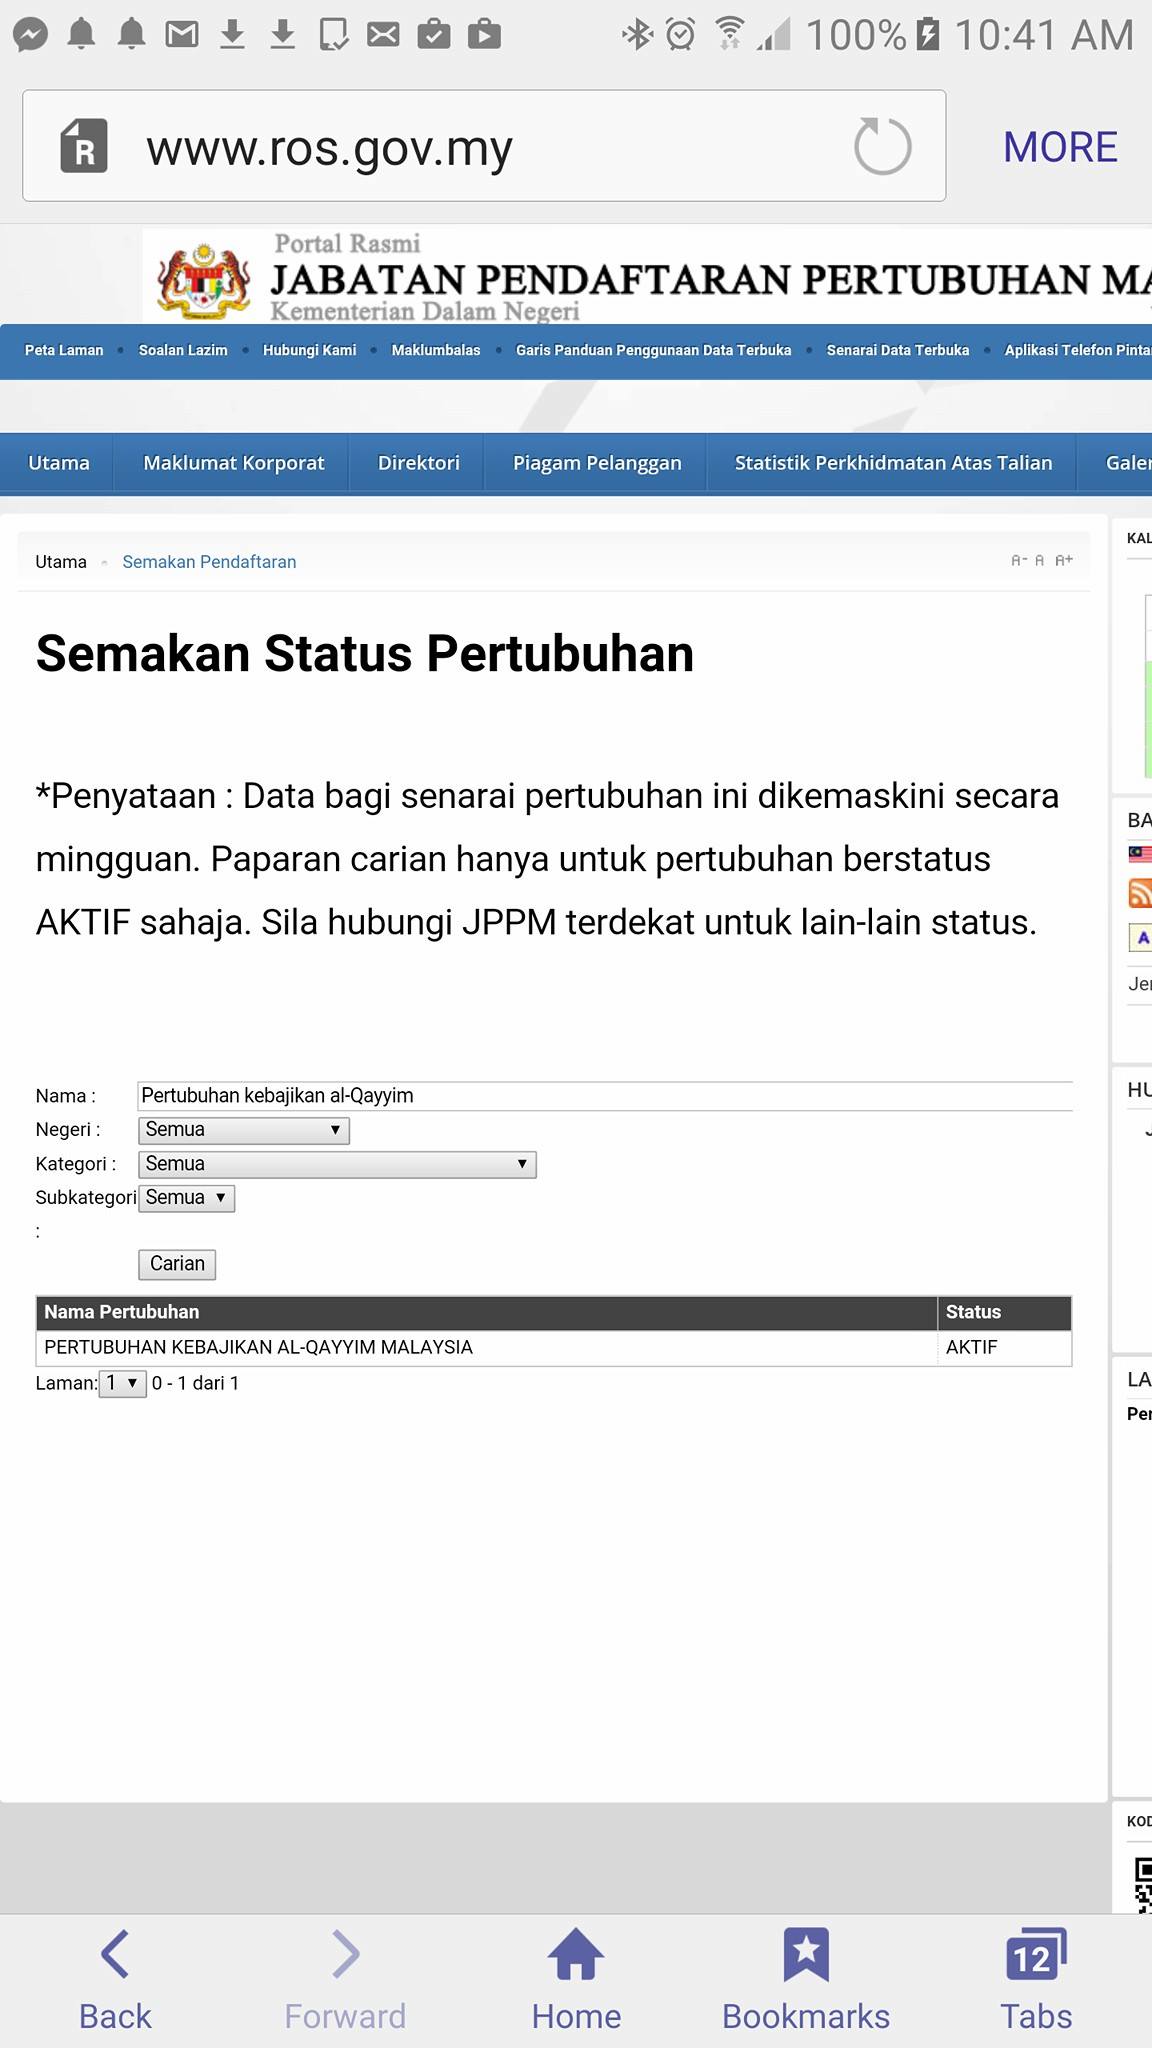Viewport: 1152px width, 2048px height.
Task: Click the Status column header
Action: click(x=1005, y=1312)
